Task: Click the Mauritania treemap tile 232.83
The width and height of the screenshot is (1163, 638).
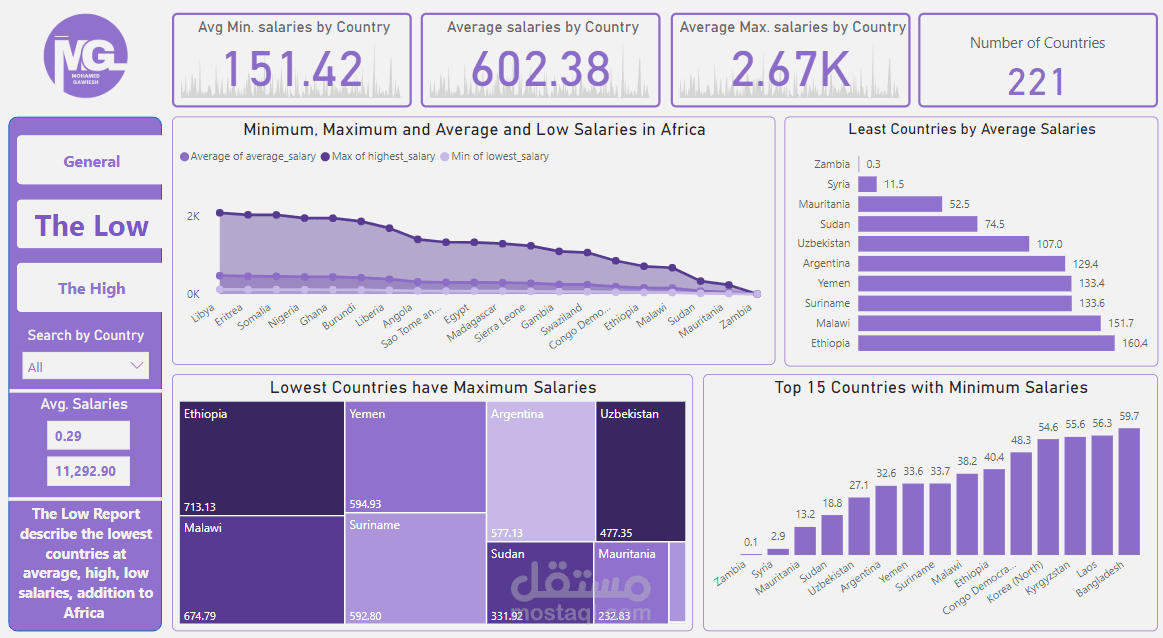Action: pyautogui.click(x=631, y=583)
